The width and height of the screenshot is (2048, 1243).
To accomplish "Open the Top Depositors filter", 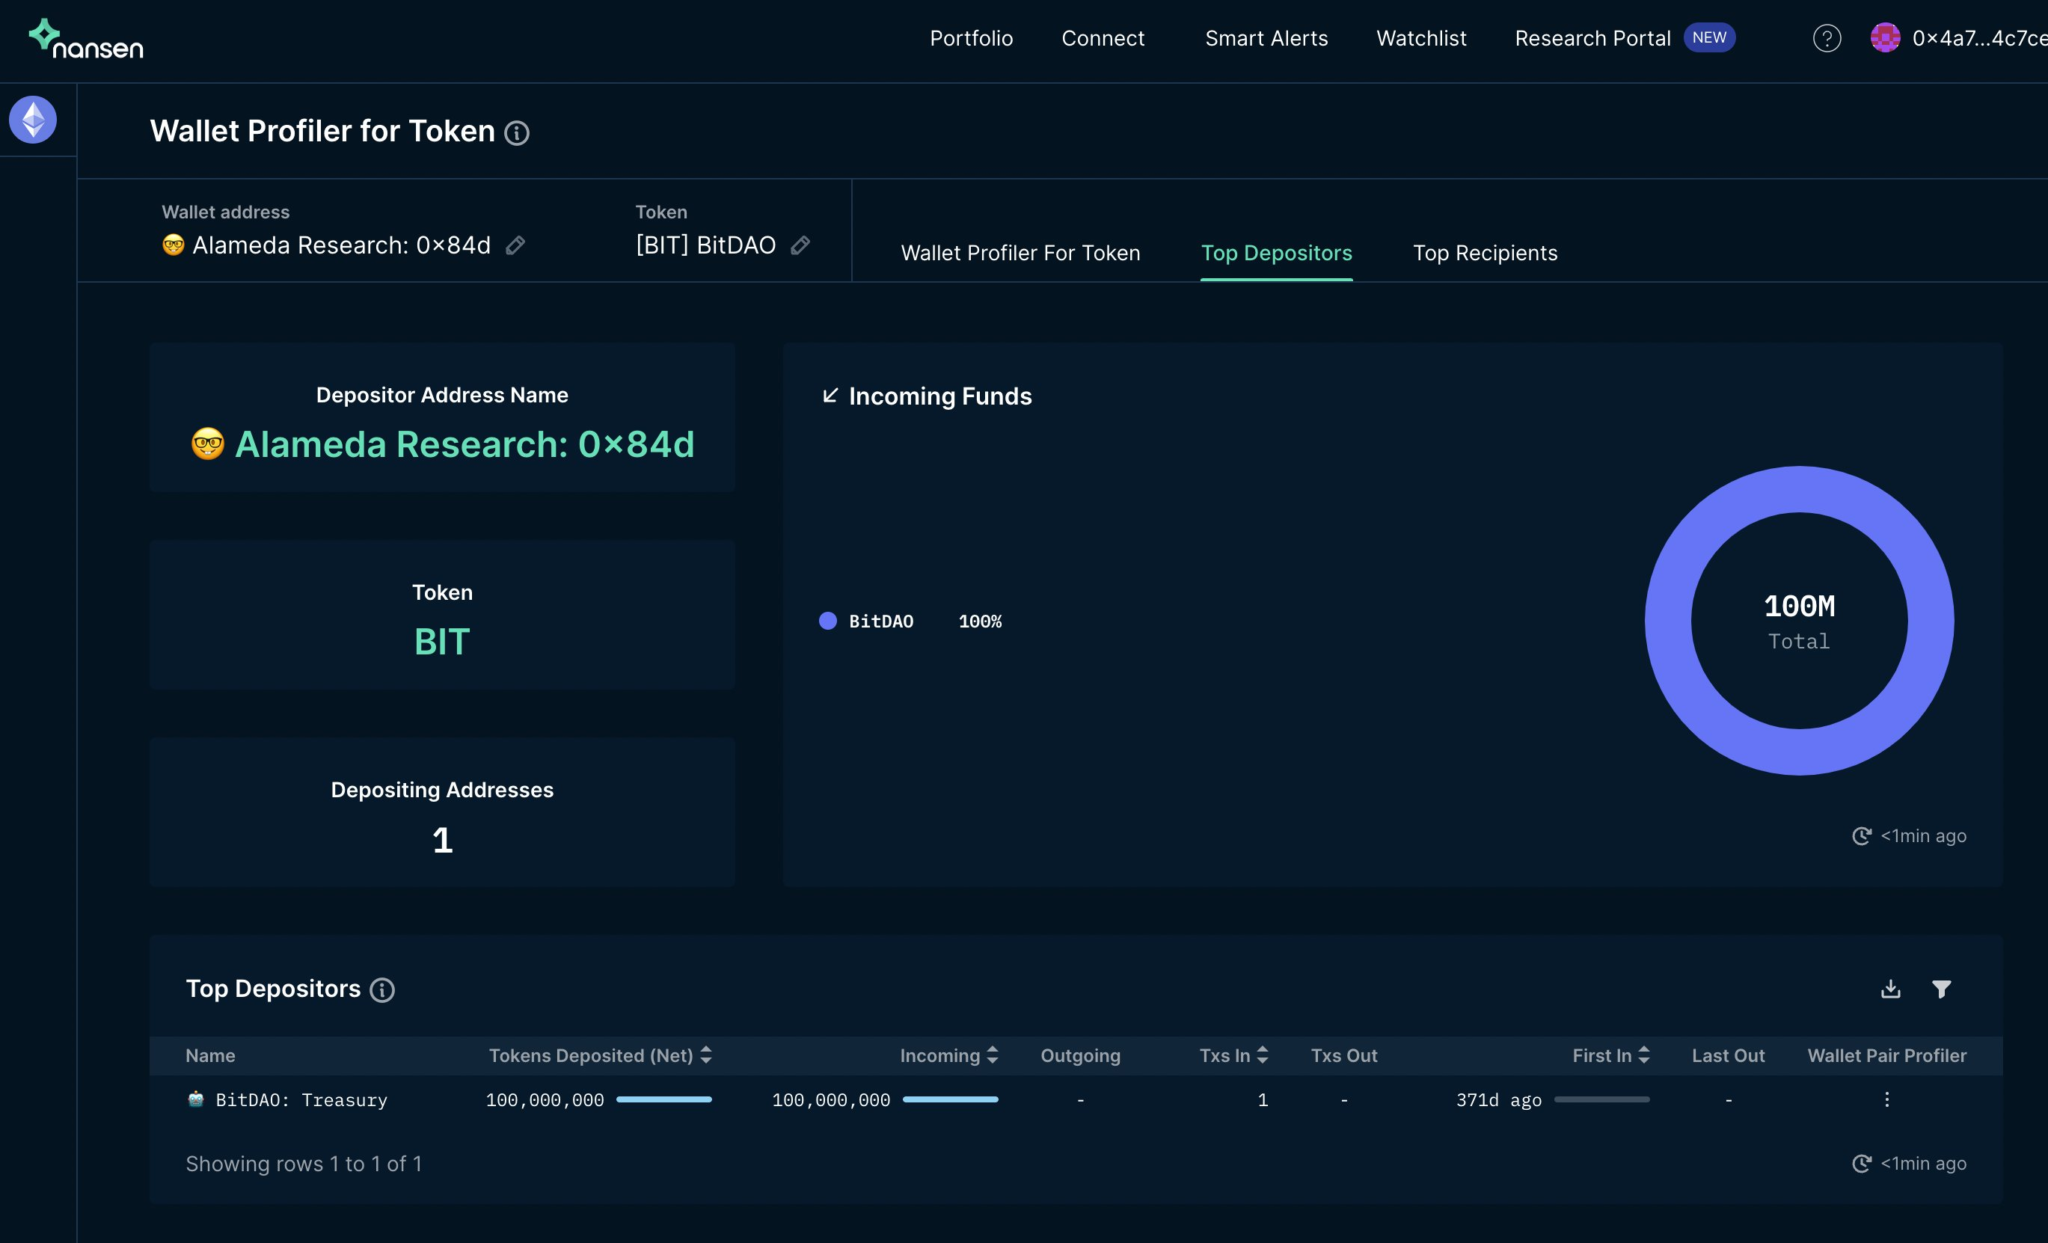I will [x=1941, y=989].
